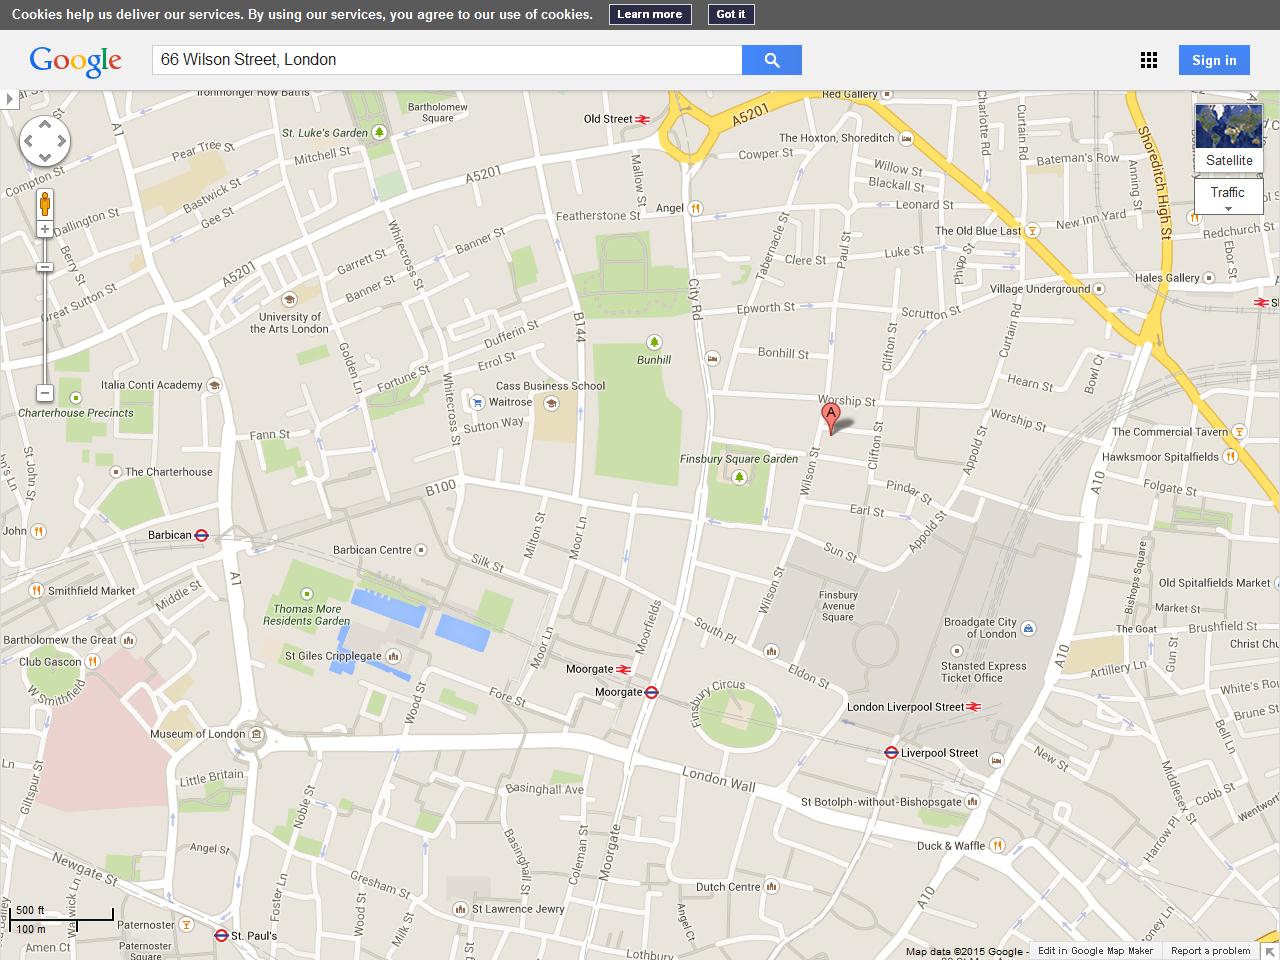Open Edit in Google Map Maker link
1280x960 pixels.
point(1095,951)
